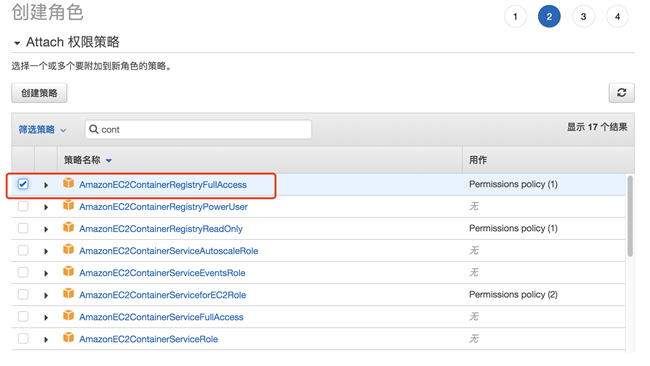Check AmazonEC2ContainerServiceFullAccess checkbox
Viewport: 650px width, 366px height.
point(23,316)
